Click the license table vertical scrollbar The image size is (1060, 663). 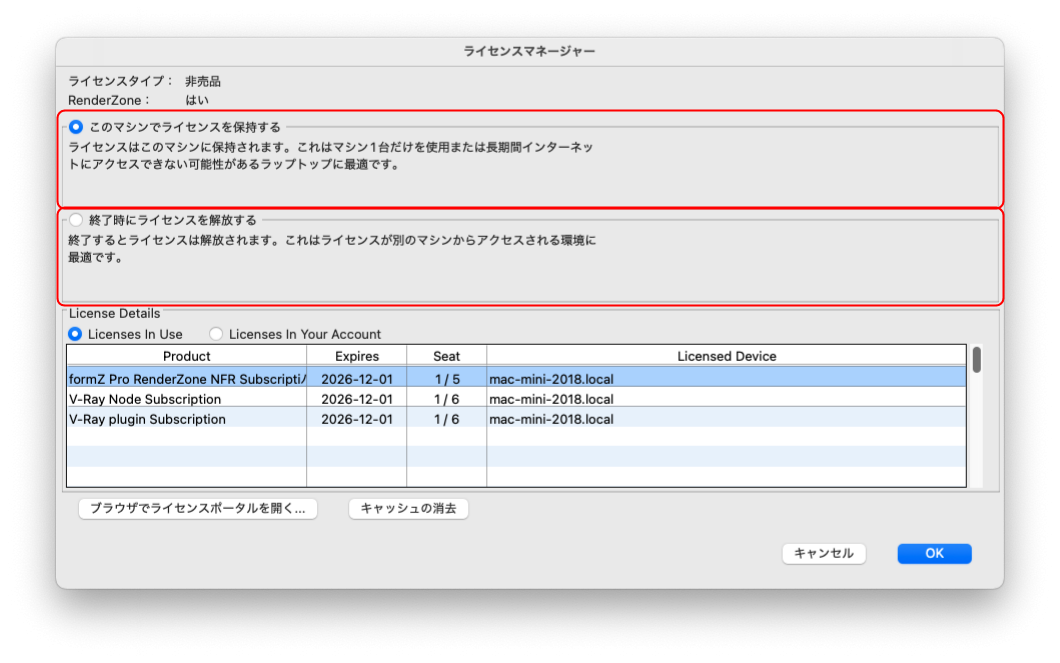pyautogui.click(x=976, y=361)
